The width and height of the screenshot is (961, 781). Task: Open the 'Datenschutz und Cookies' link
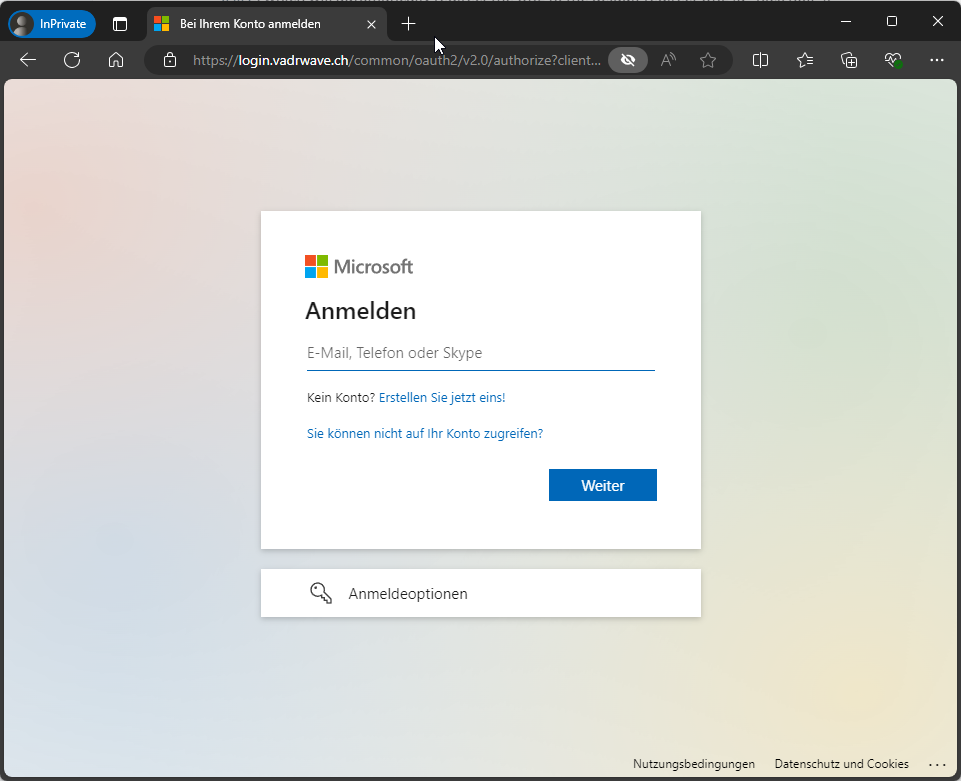click(841, 764)
